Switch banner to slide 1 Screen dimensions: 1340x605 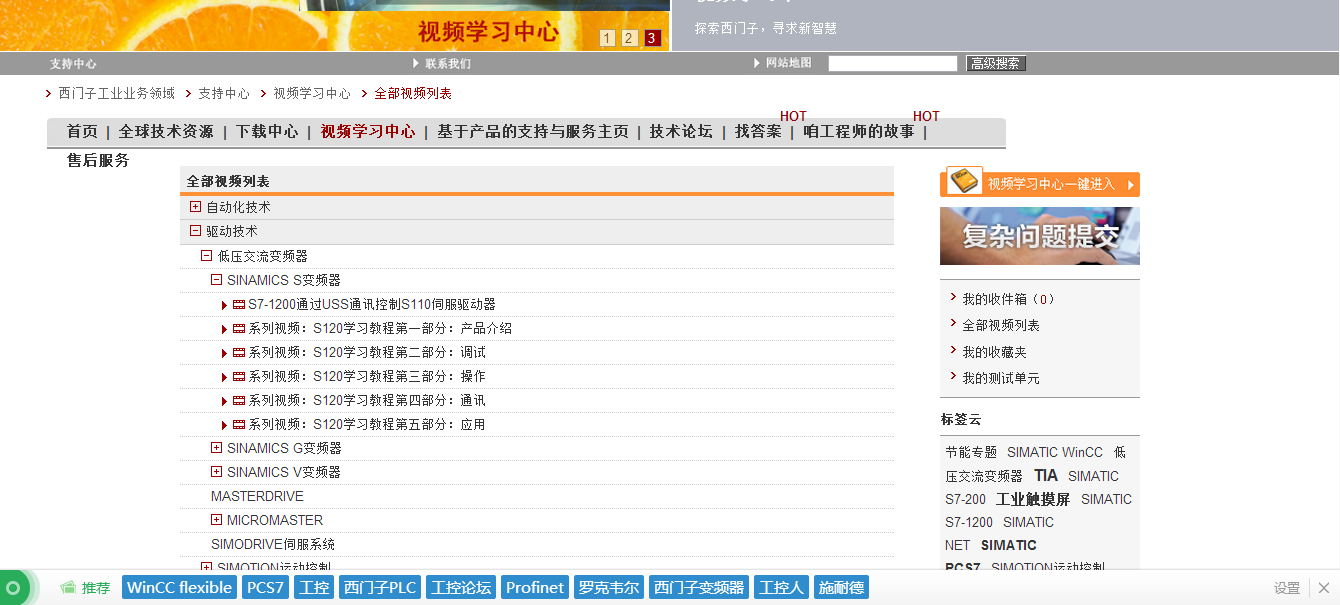tap(607, 39)
